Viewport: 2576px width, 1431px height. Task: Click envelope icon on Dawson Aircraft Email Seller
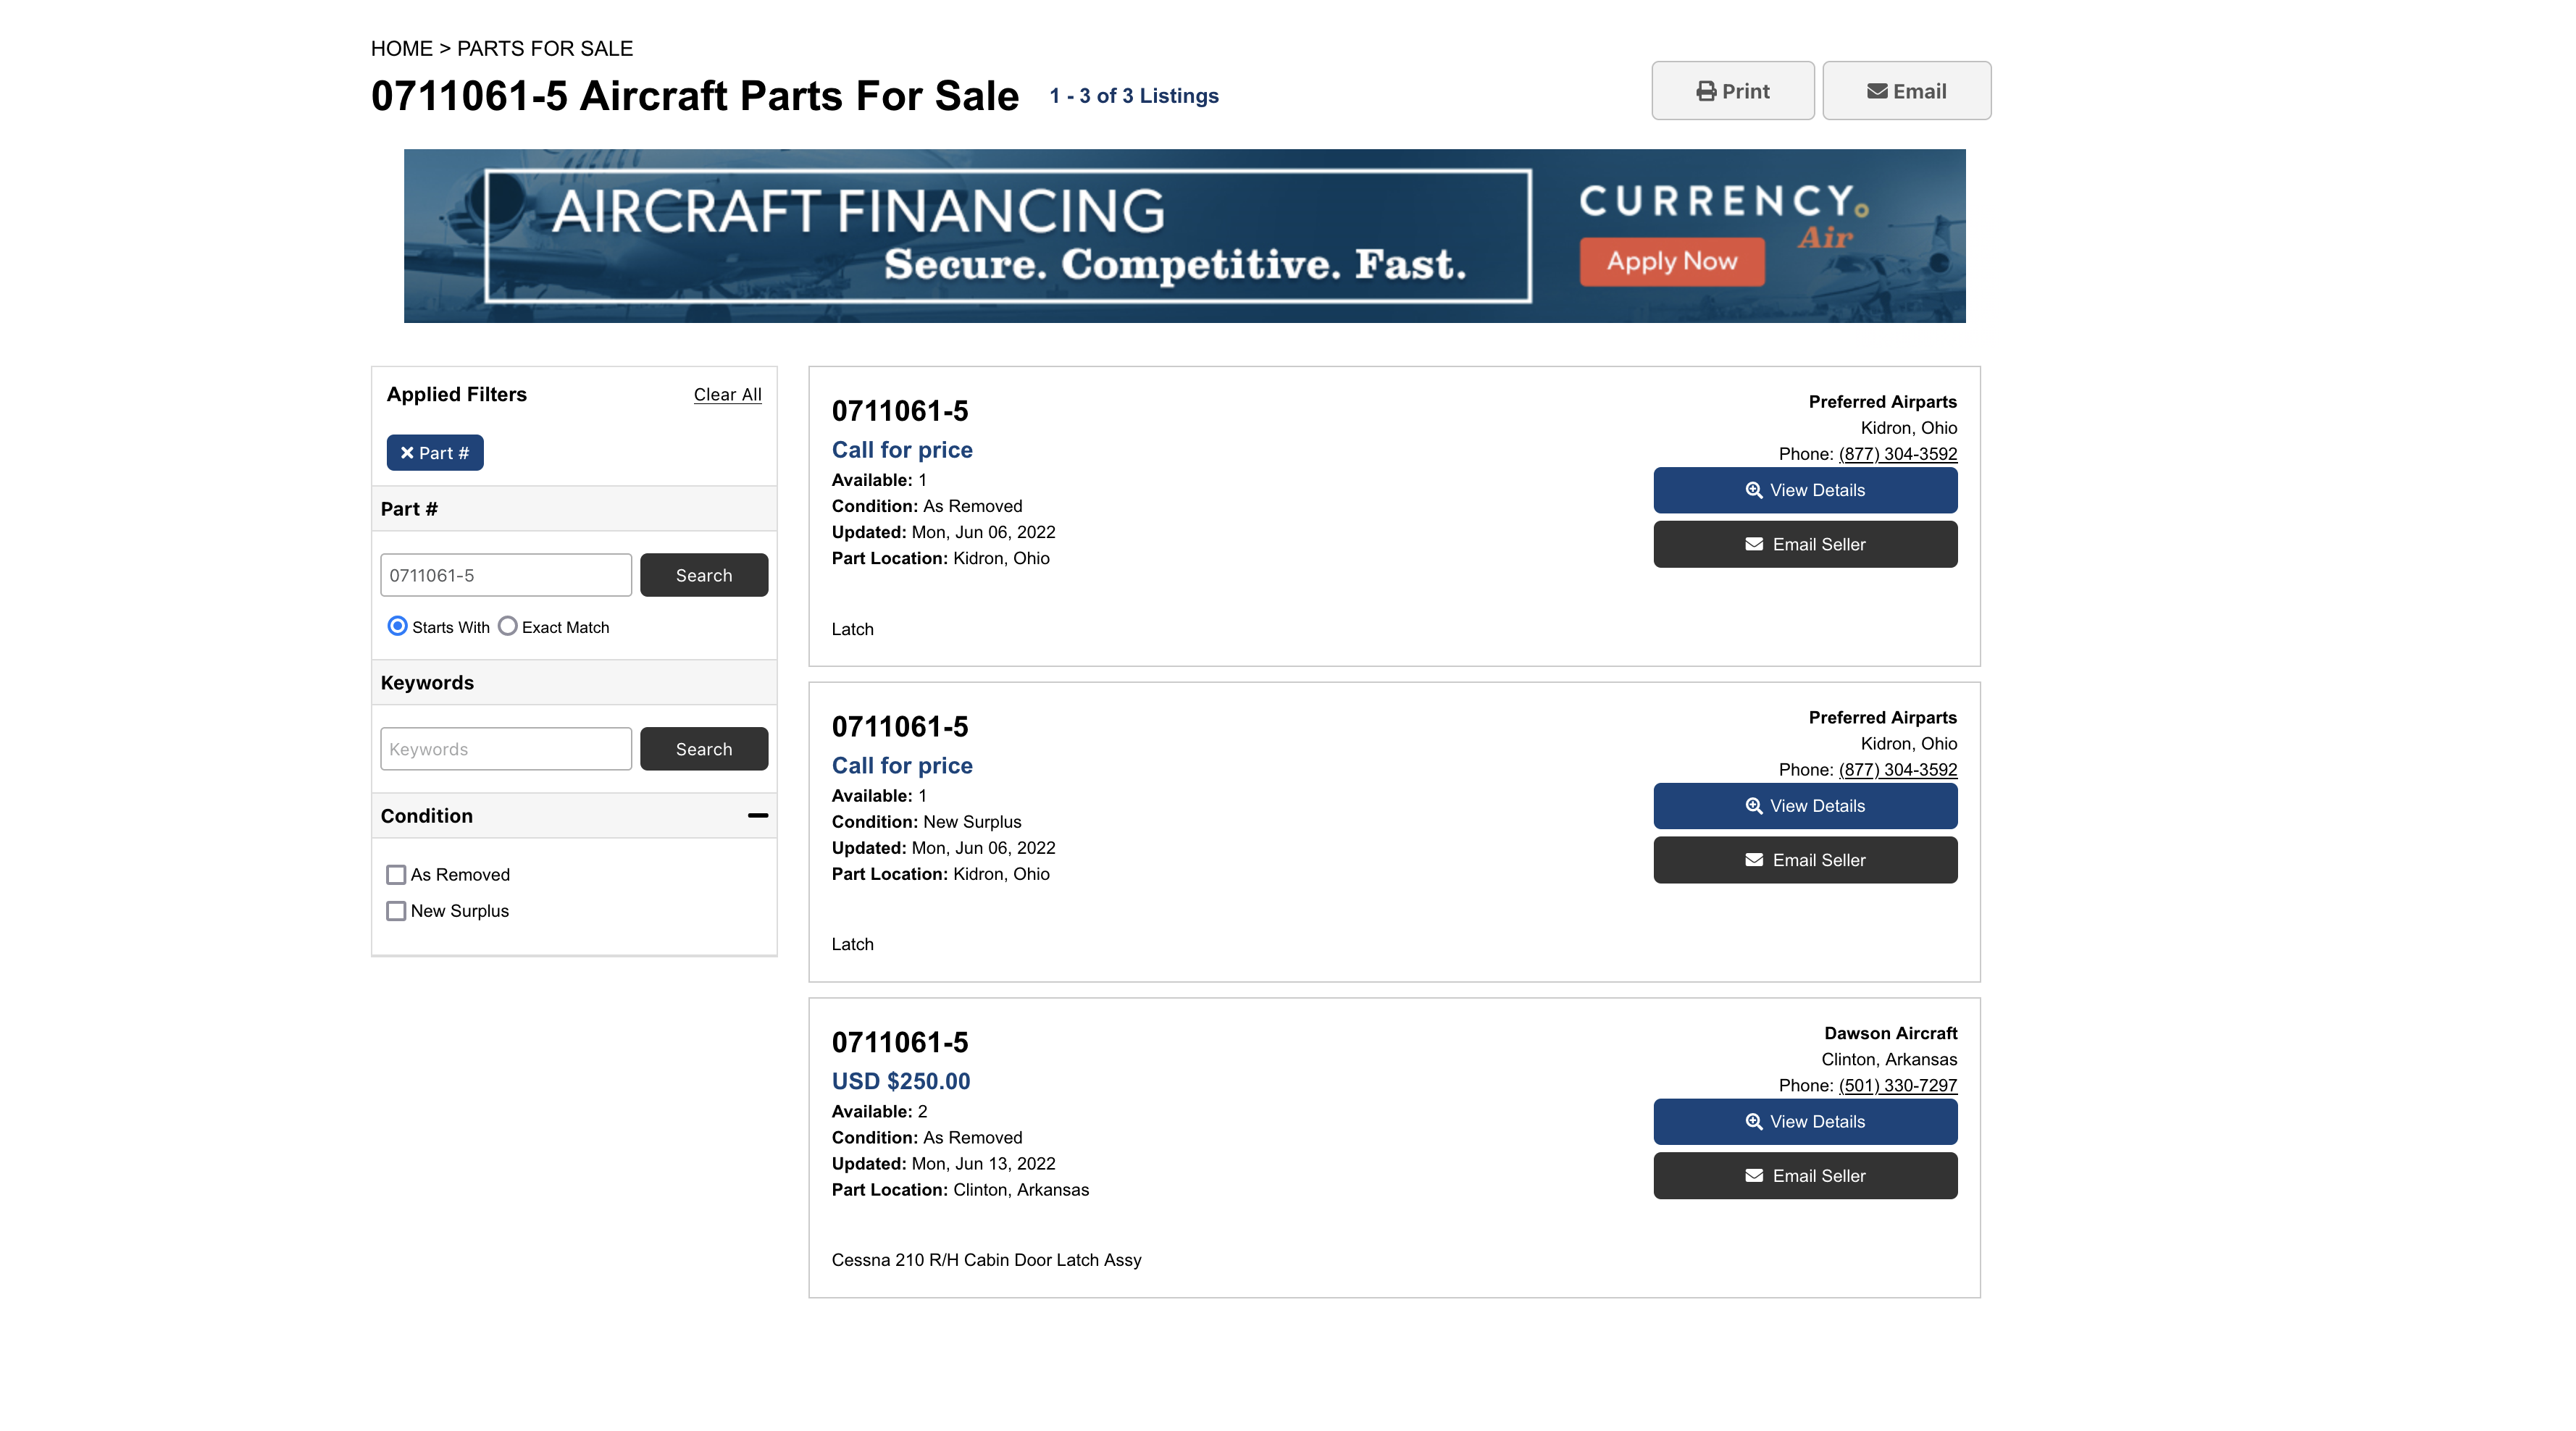(x=1754, y=1175)
